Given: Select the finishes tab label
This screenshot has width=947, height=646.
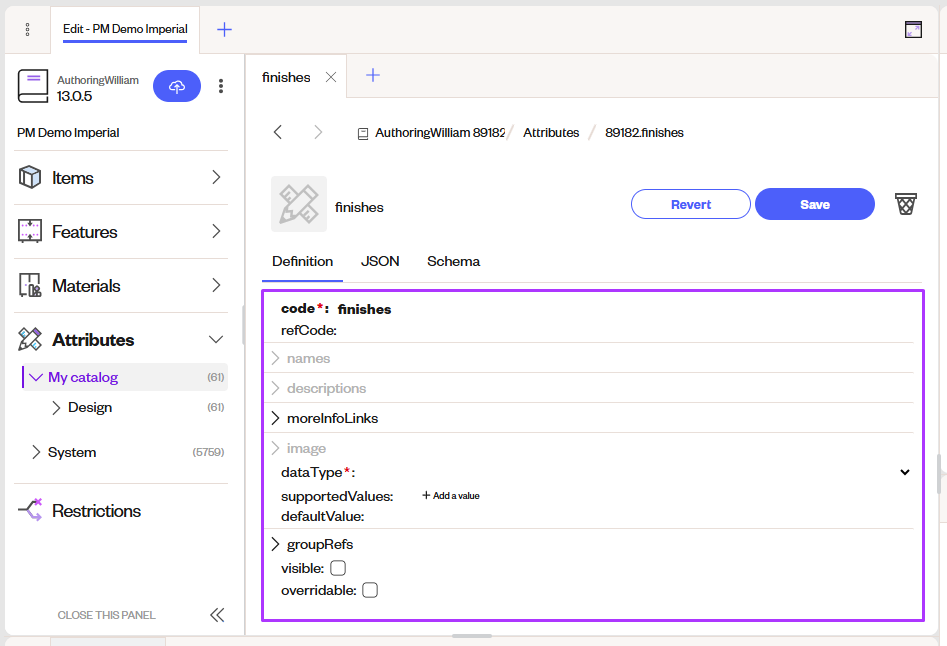Looking at the screenshot, I should [286, 77].
